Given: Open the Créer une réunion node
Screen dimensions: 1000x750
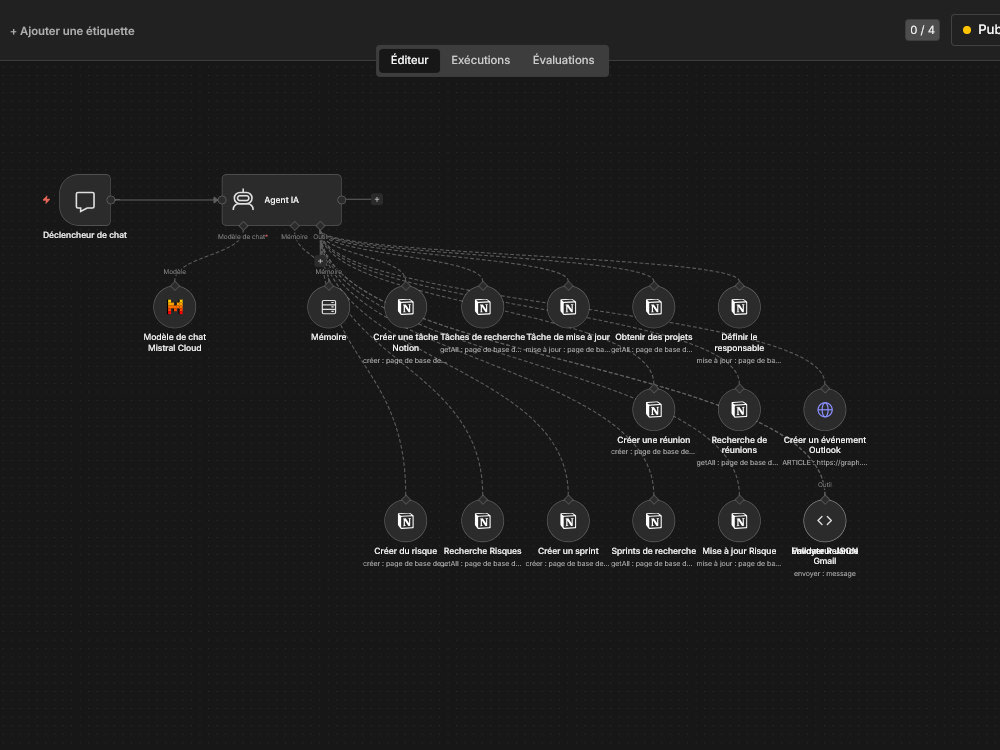Looking at the screenshot, I should coord(654,409).
